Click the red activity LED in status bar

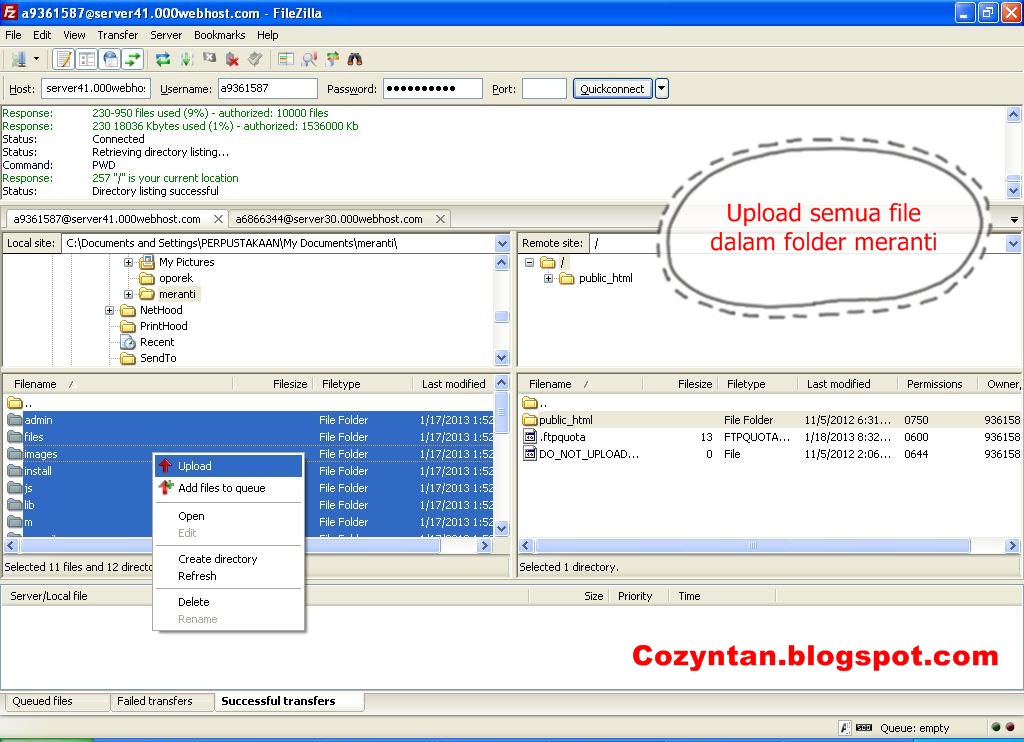pos(1010,727)
